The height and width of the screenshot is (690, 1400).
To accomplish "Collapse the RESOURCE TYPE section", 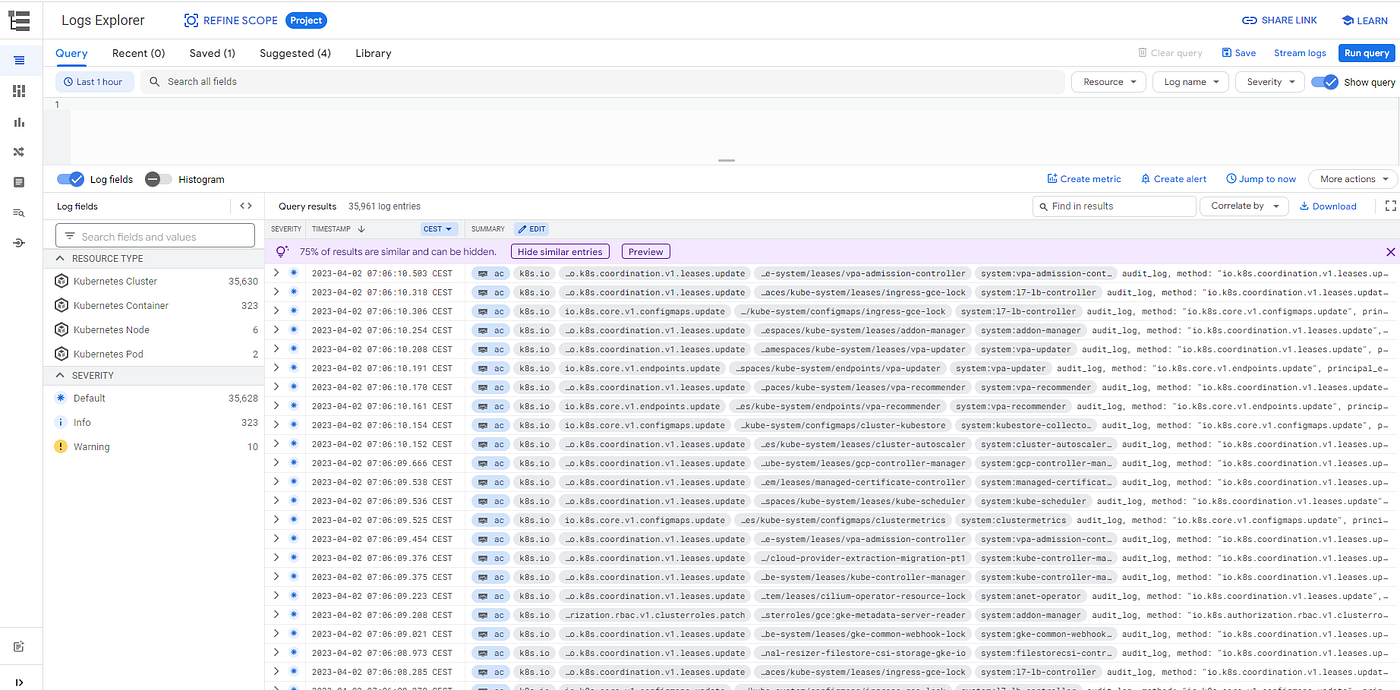I will point(59,258).
